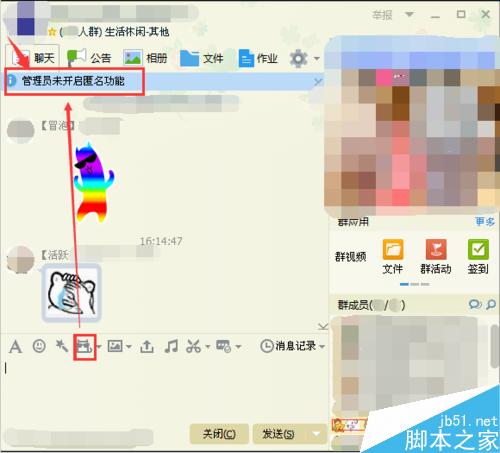
Task: Click the 管理员未开启匿名功能 notice text
Action: pos(73,81)
